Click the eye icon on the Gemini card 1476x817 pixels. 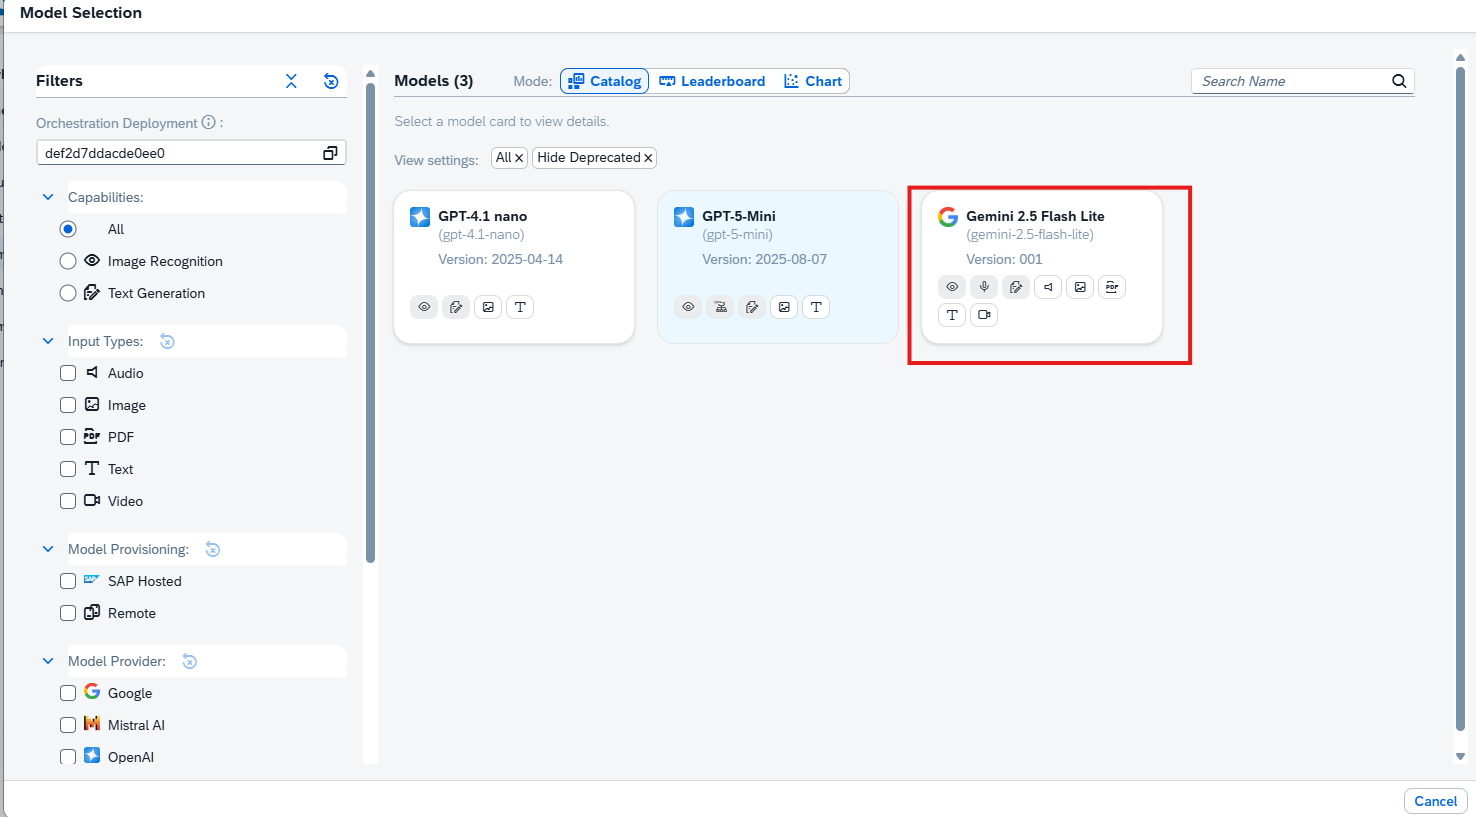click(952, 287)
